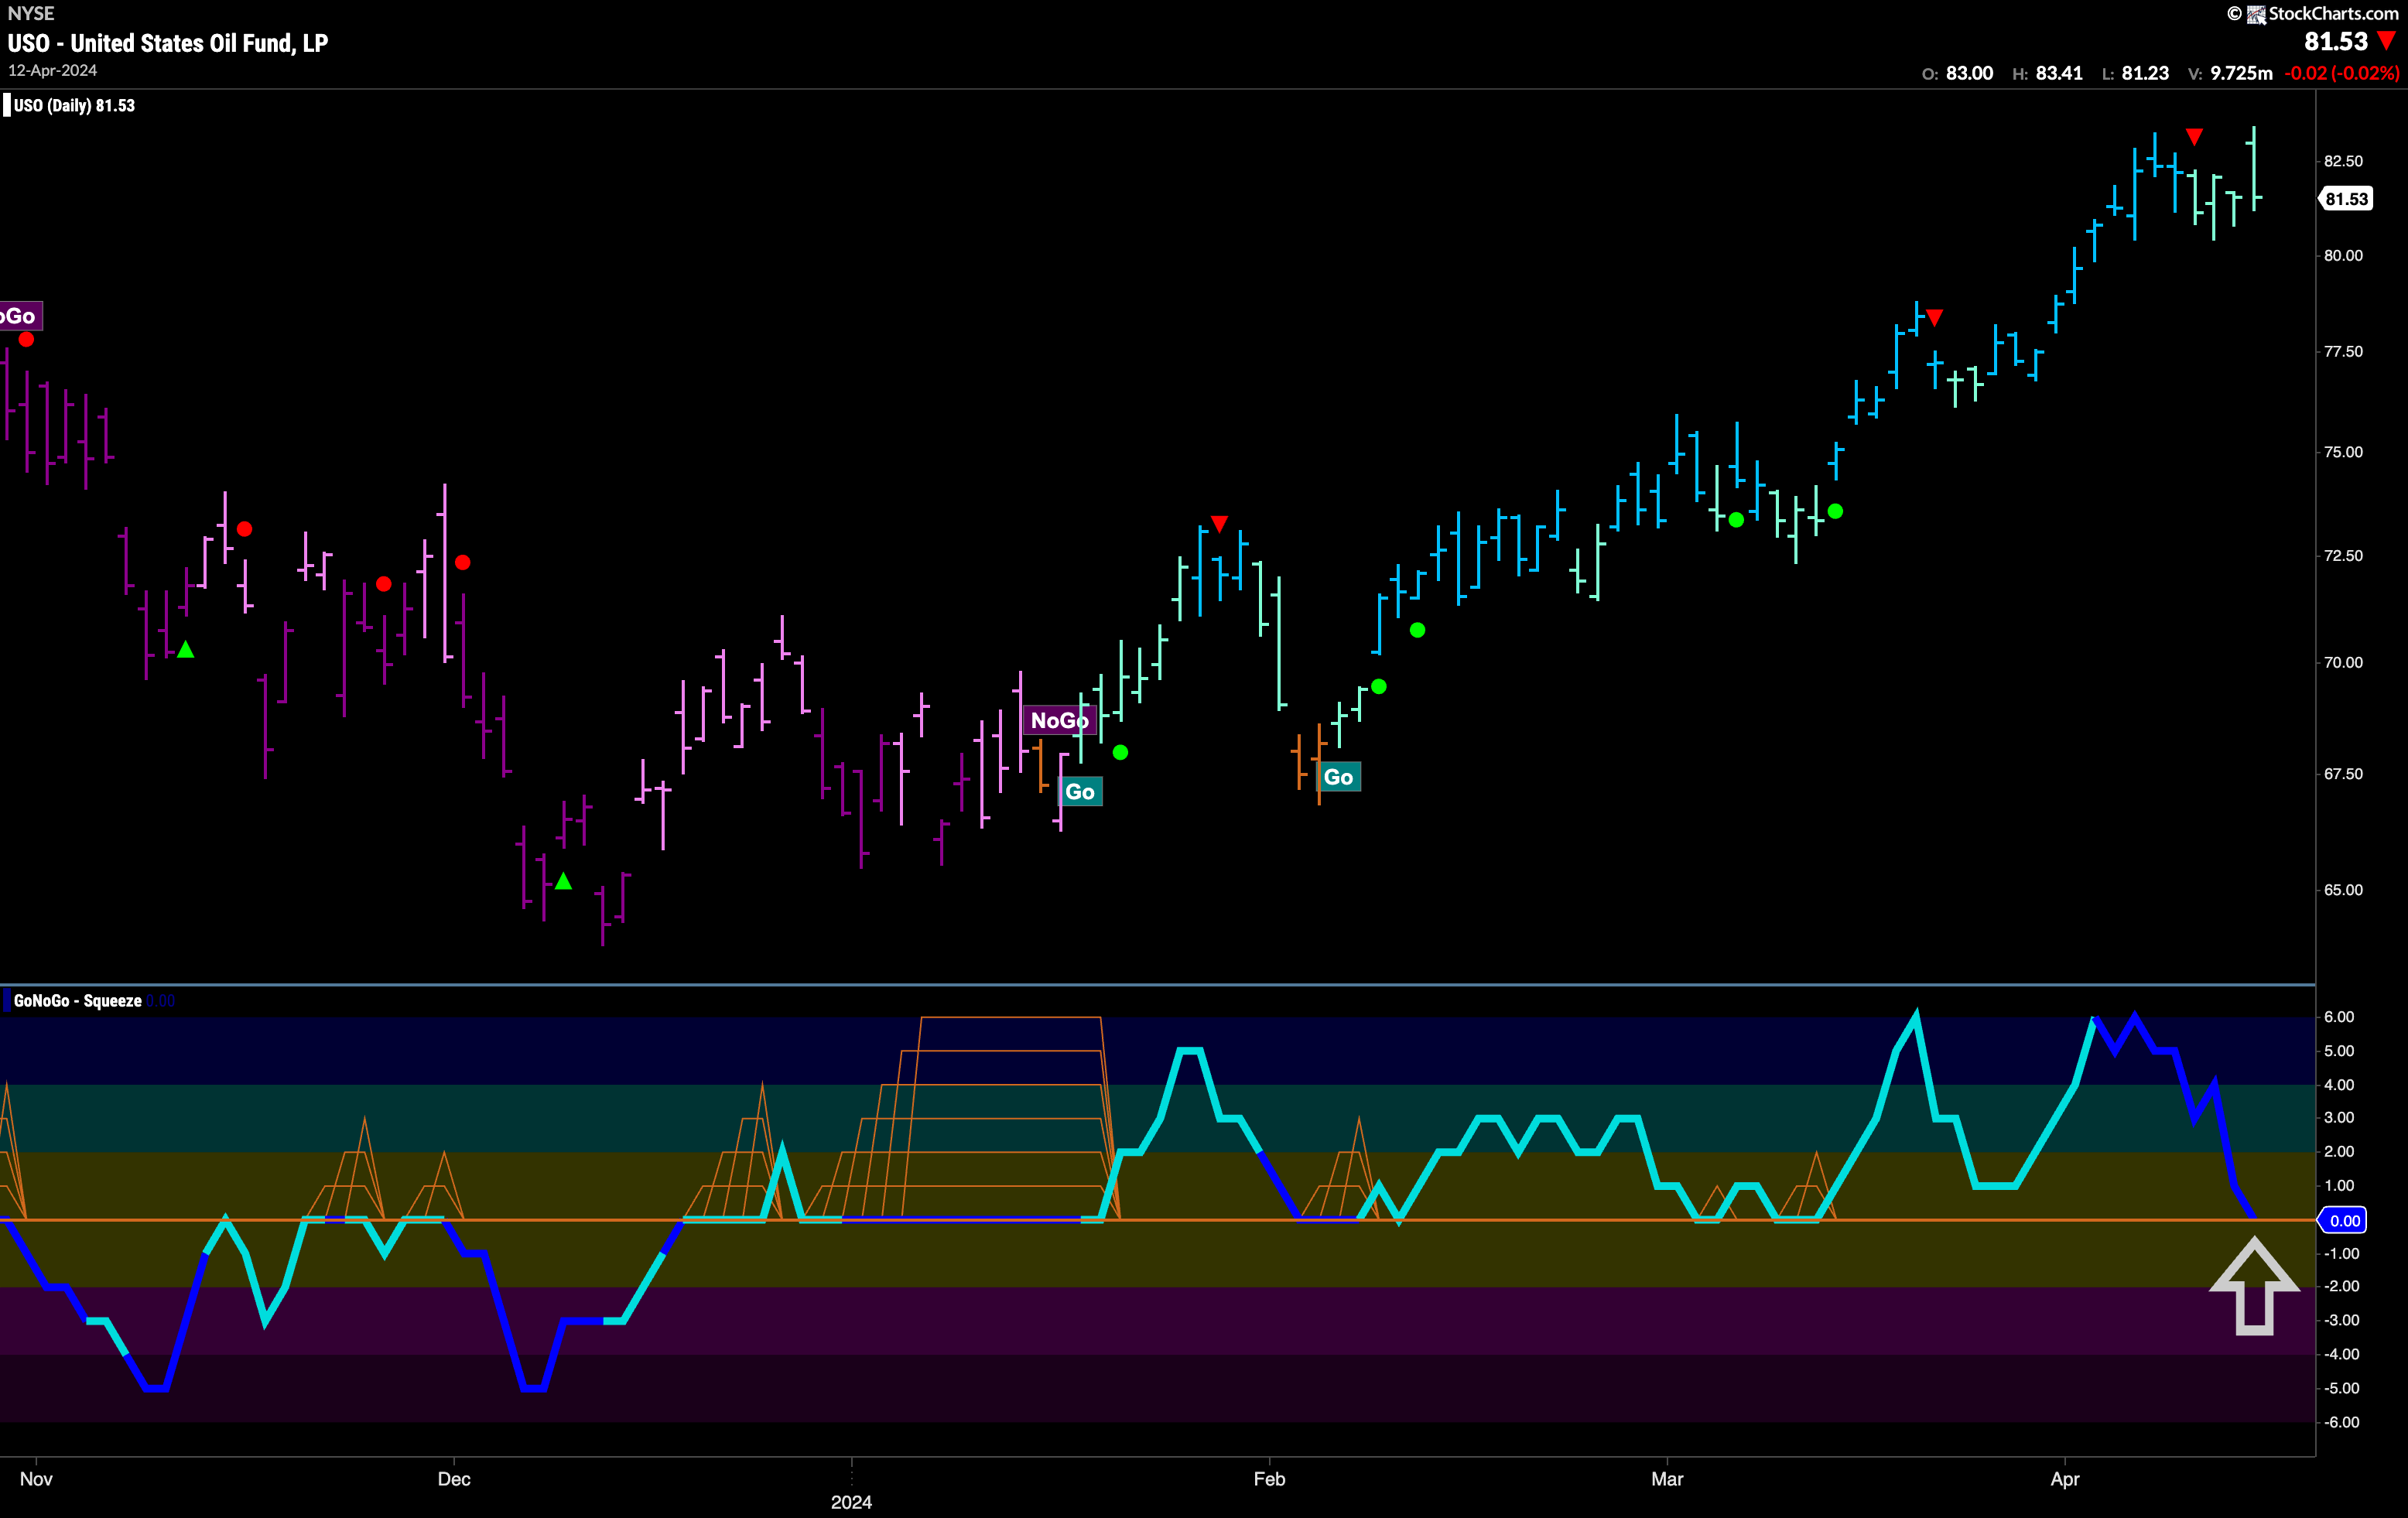Click the 81.53 current price tag on axis

pos(2345,199)
